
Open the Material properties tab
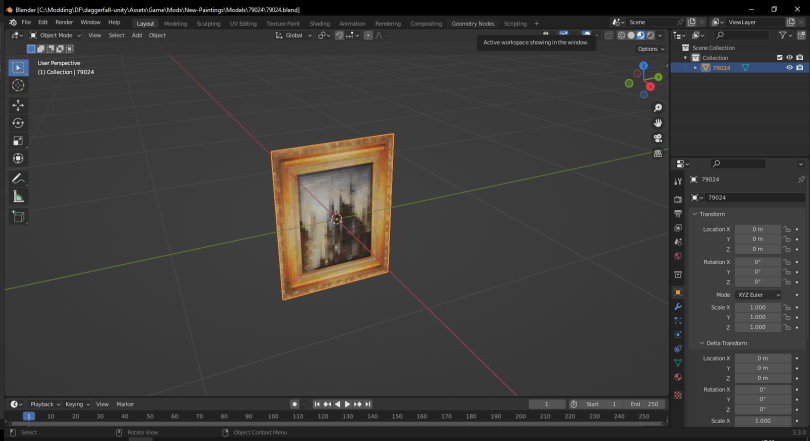(x=678, y=377)
